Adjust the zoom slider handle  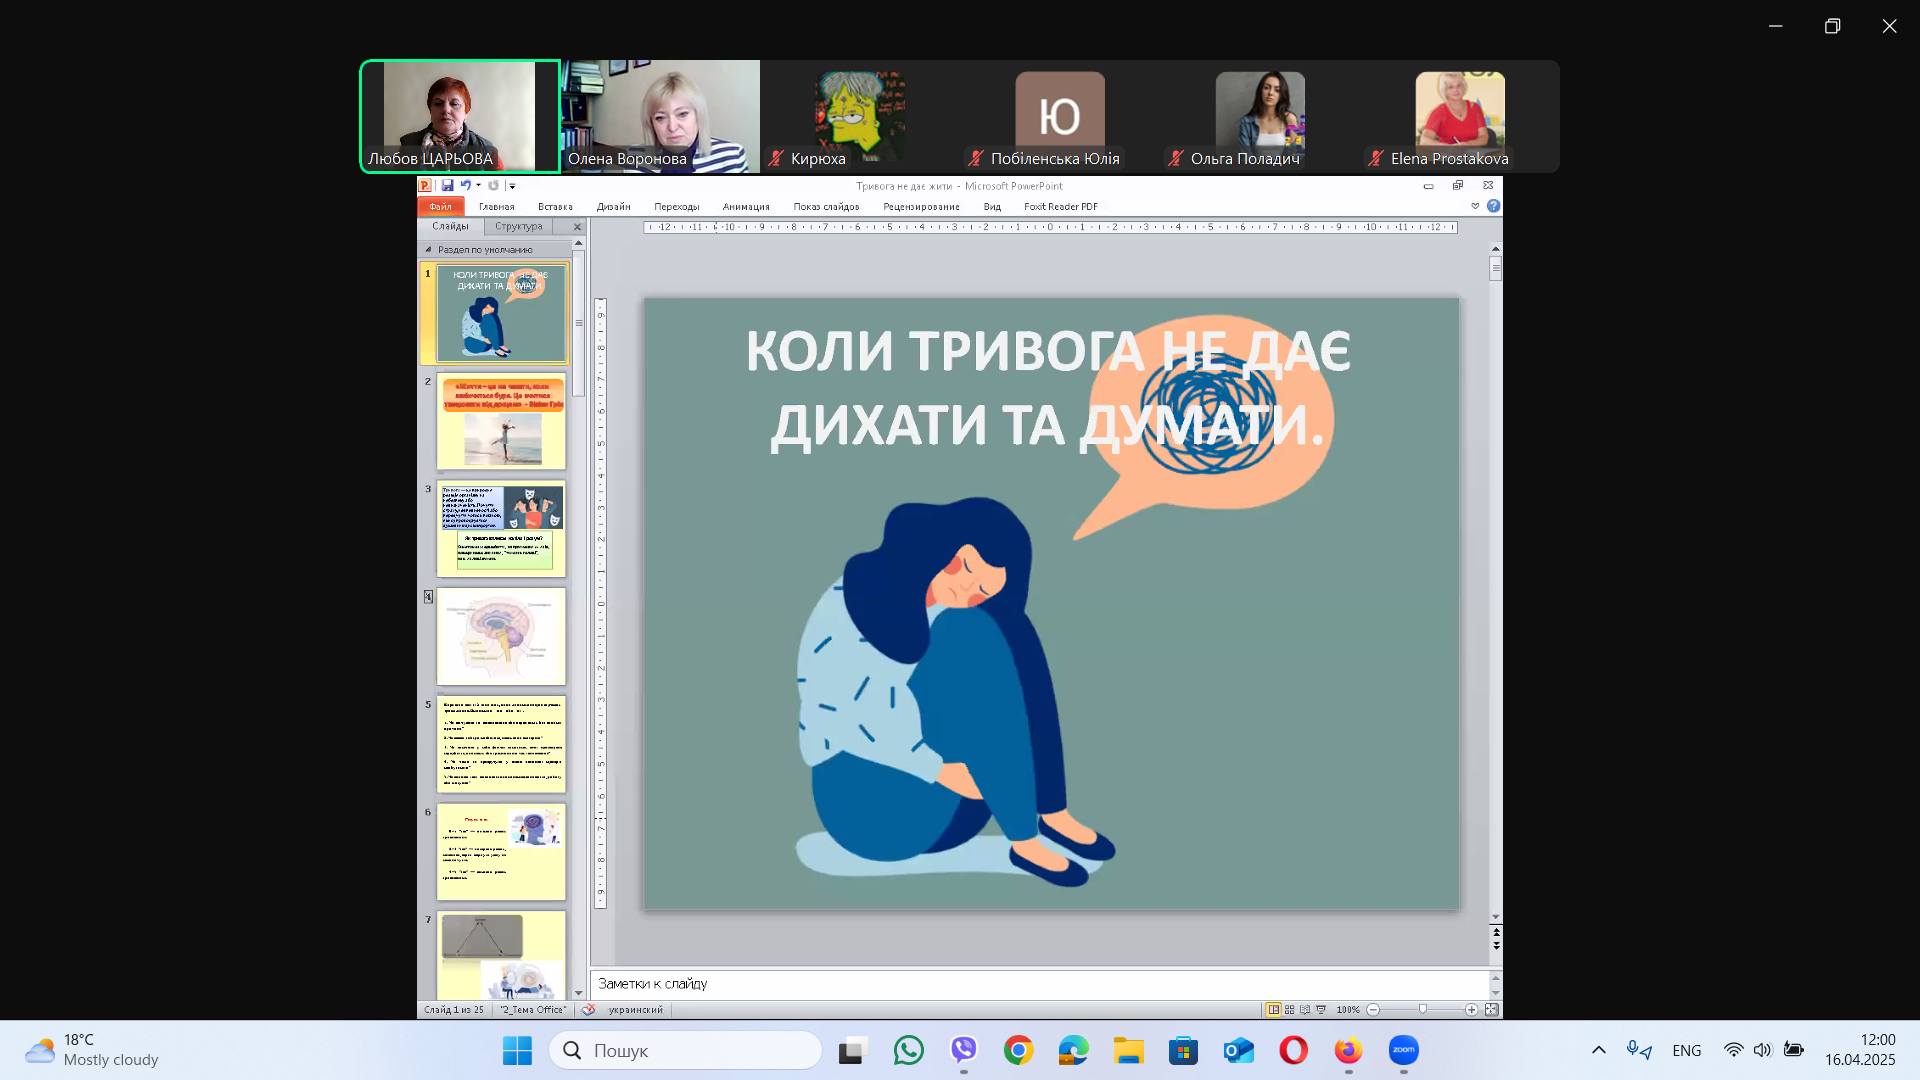[x=1423, y=1010]
